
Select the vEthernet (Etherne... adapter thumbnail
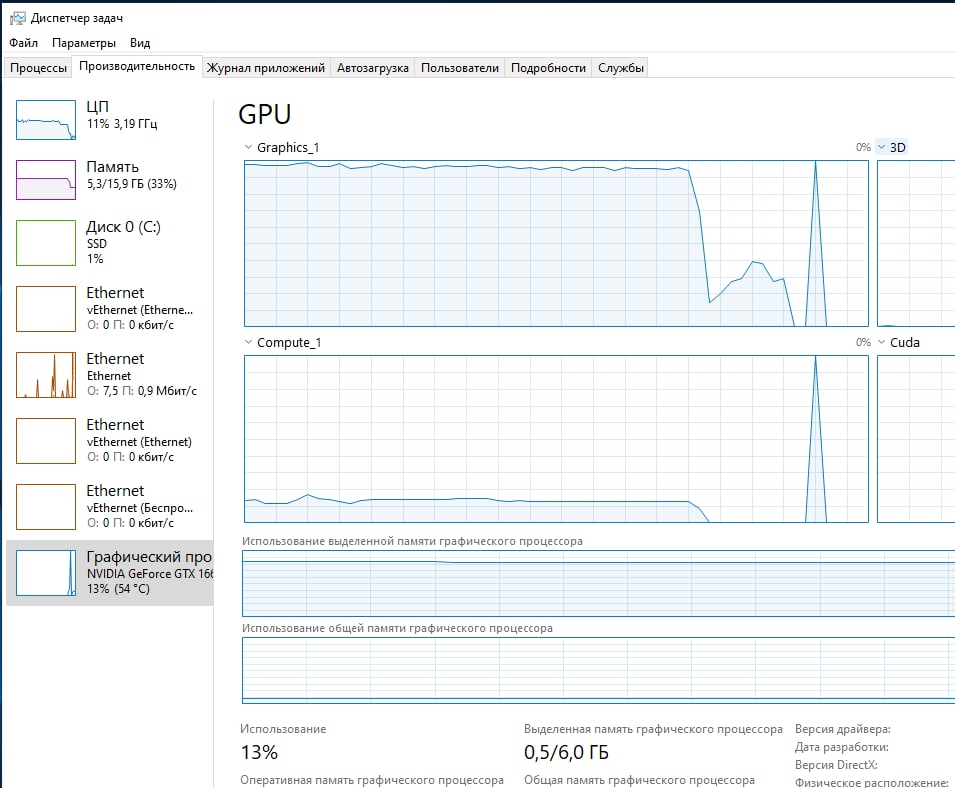[46, 309]
